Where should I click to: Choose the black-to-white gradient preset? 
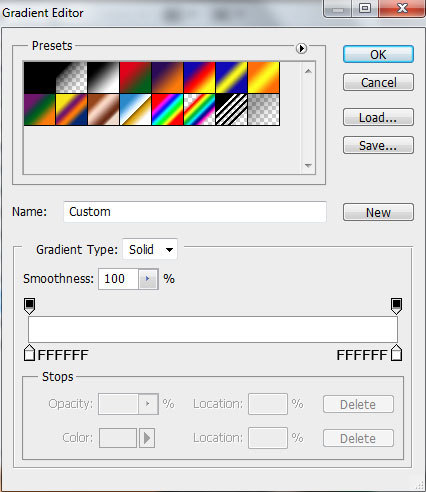[103, 77]
